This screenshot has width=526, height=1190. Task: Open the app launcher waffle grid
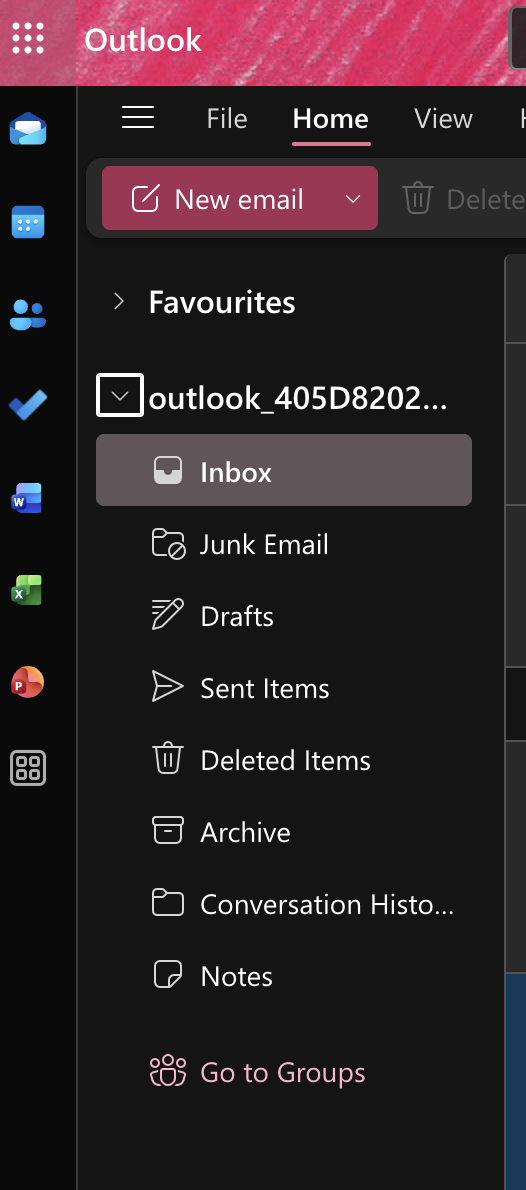(x=28, y=39)
